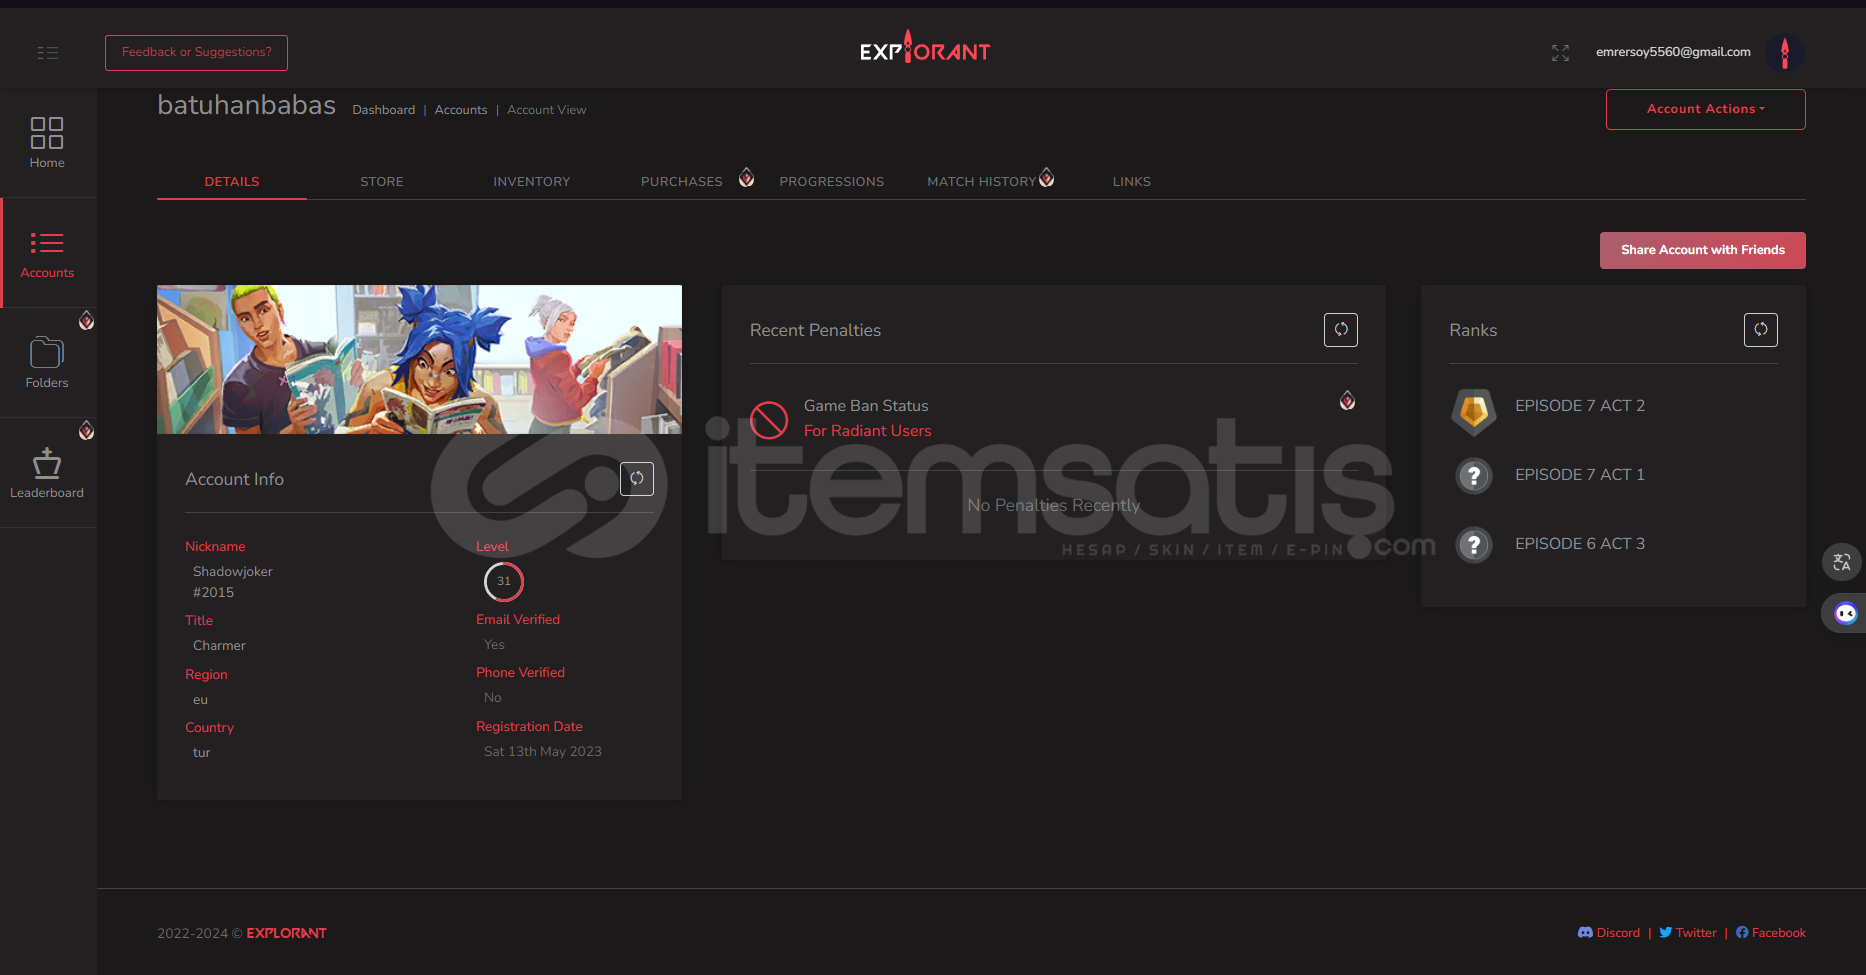Select the Episode 7 Act 2 rank text
The width and height of the screenshot is (1866, 975).
click(1580, 406)
